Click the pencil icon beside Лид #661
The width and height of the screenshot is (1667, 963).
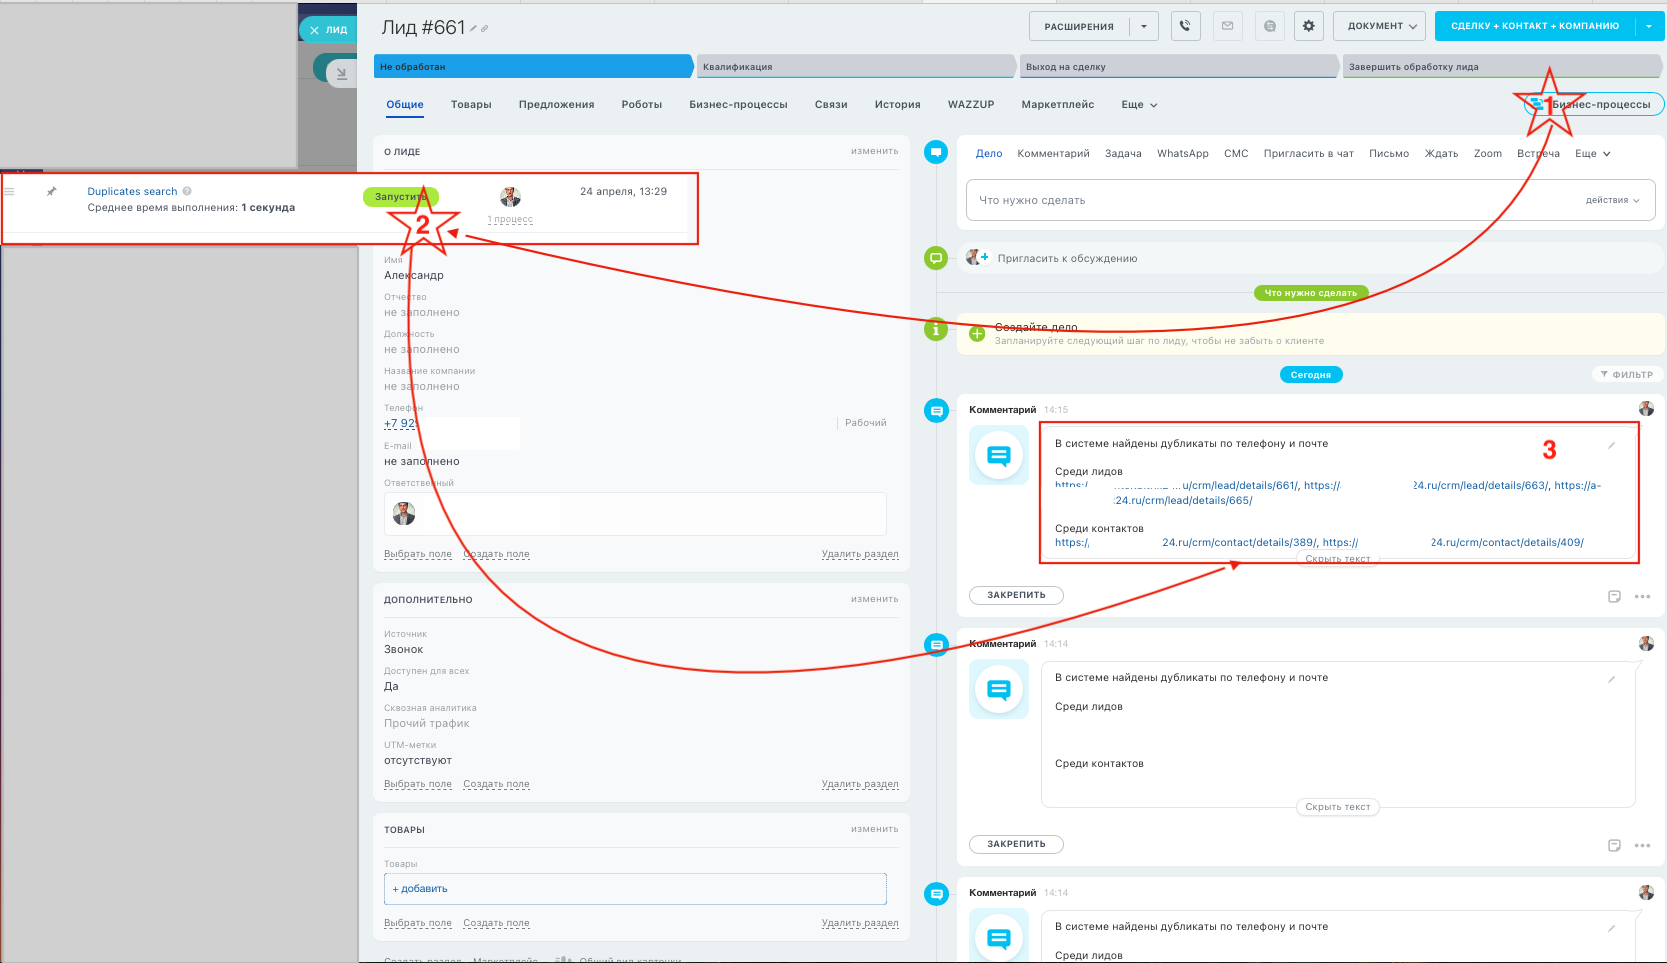tap(474, 29)
